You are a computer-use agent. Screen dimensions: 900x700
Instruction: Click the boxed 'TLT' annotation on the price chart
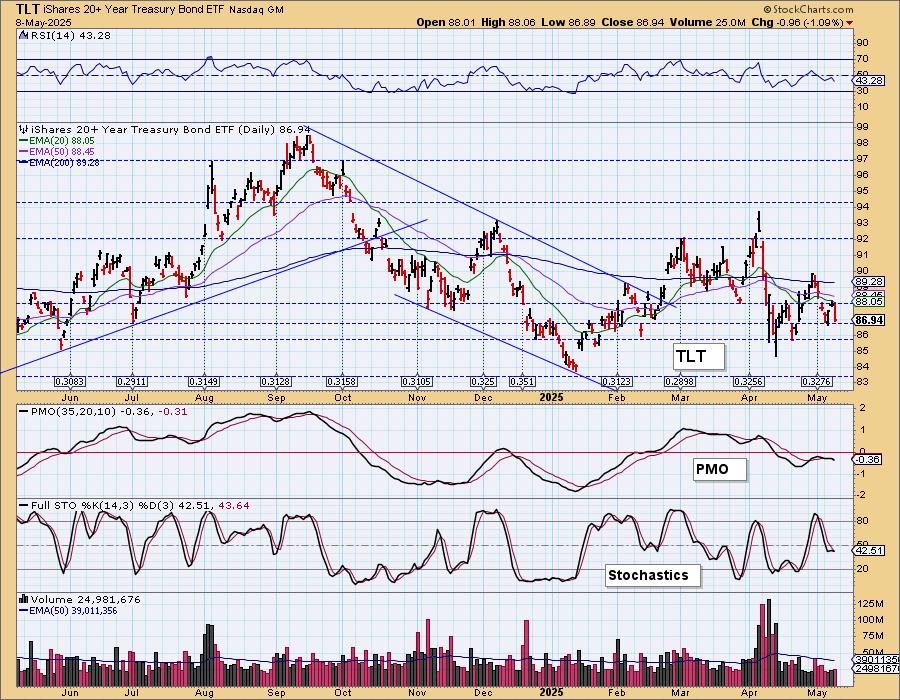[x=698, y=356]
